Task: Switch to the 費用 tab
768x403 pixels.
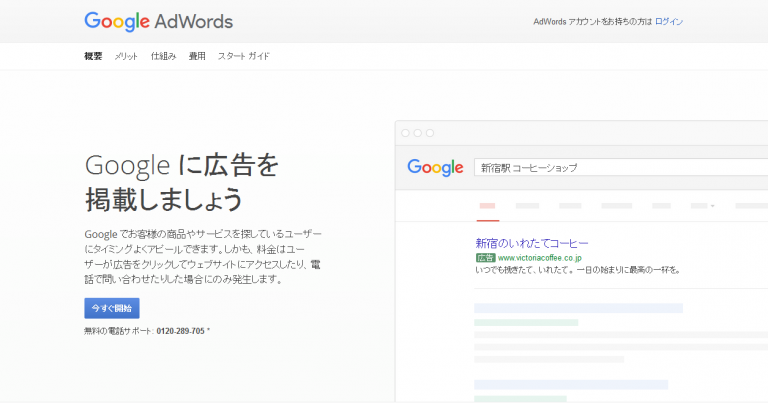Action: (x=197, y=56)
